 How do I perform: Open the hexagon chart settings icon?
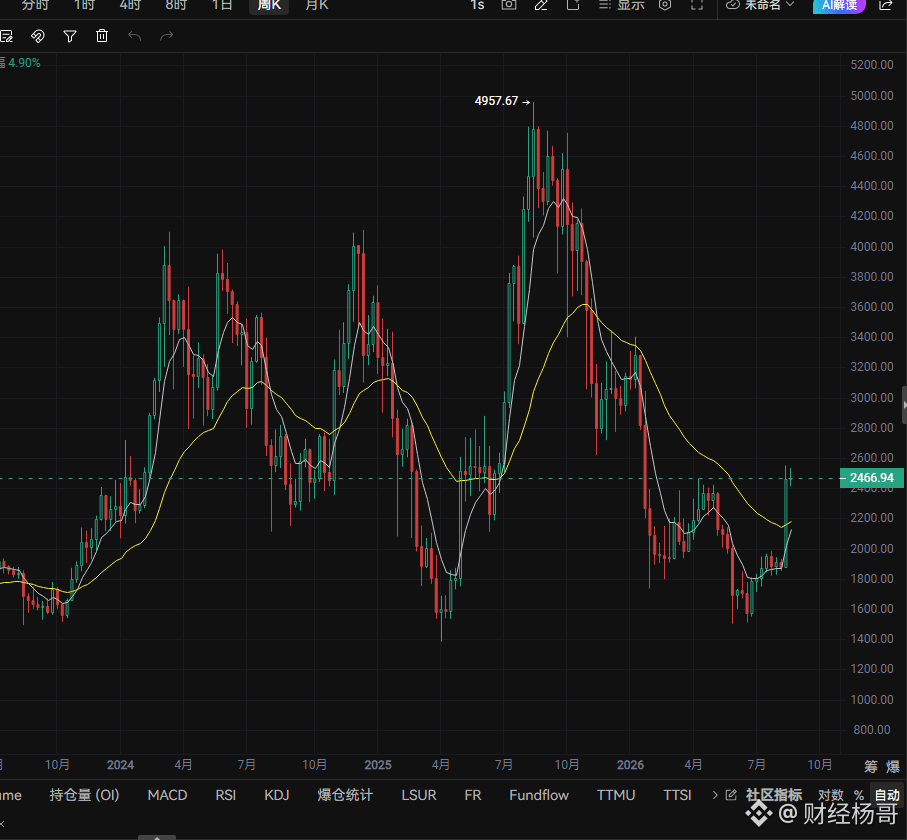tap(665, 5)
